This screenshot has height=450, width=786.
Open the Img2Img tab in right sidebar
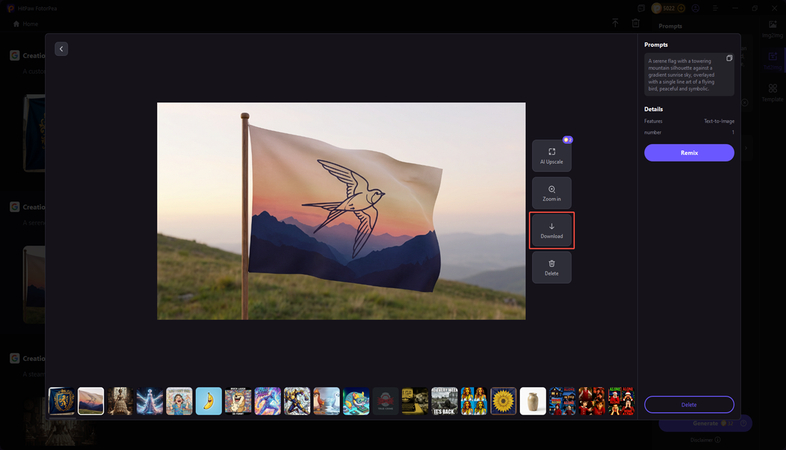(772, 29)
